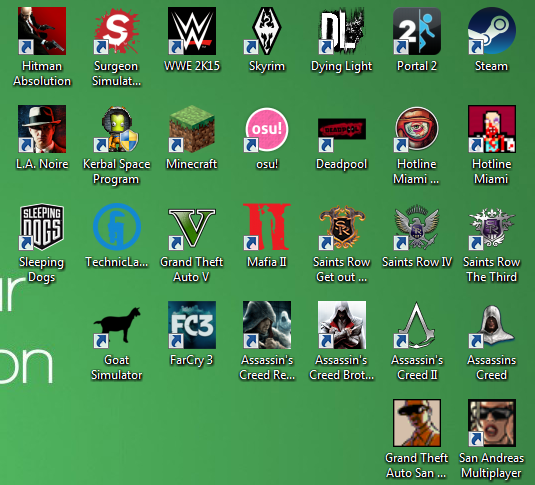The width and height of the screenshot is (535, 485).
Task: Select the Portal 2 icon
Action: pyautogui.click(x=417, y=31)
